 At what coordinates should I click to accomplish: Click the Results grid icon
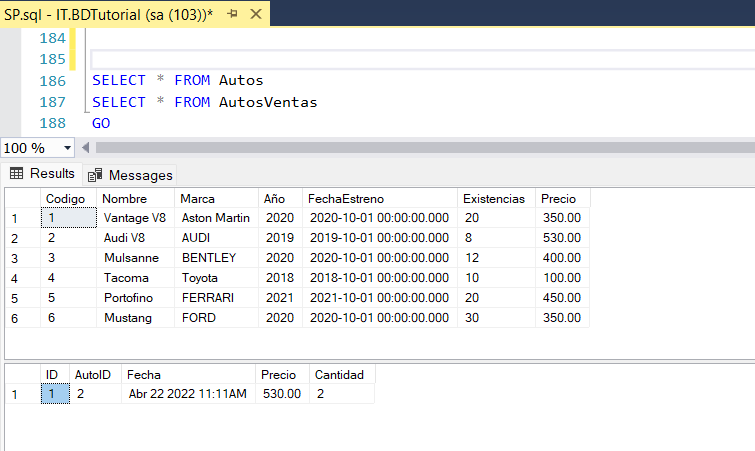coord(16,173)
